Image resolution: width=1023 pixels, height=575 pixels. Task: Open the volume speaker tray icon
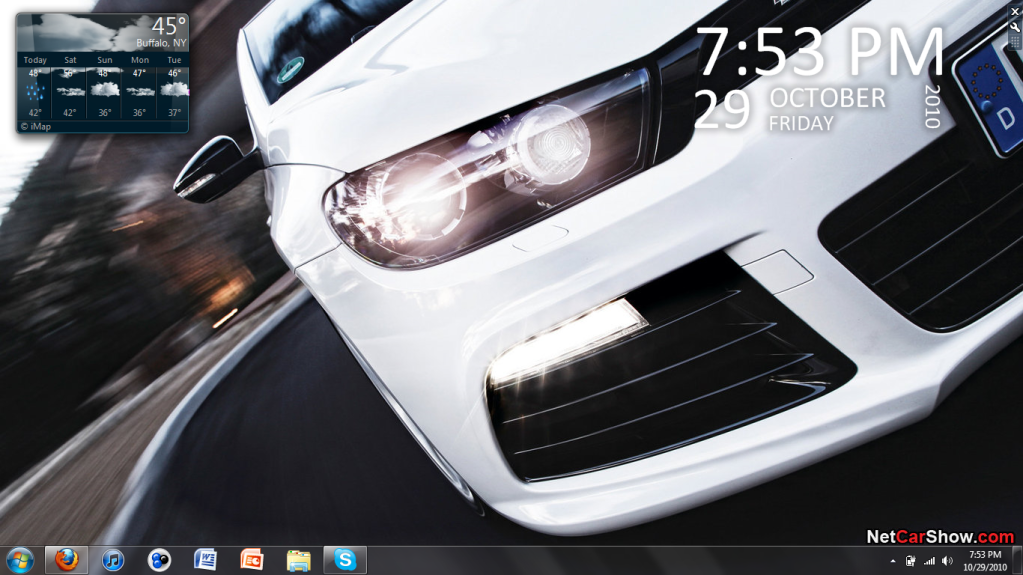pyautogui.click(x=947, y=561)
